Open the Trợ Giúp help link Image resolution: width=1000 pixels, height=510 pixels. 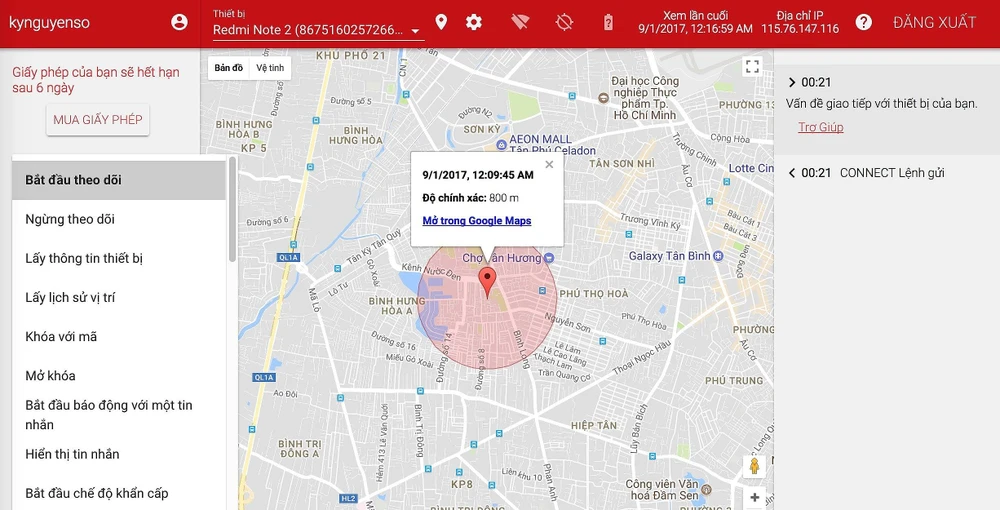(x=821, y=127)
